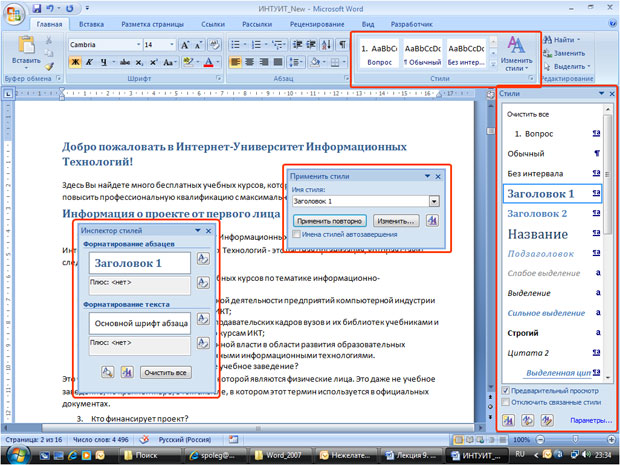Open New Style icon in Apply Styles pane

coord(432,221)
